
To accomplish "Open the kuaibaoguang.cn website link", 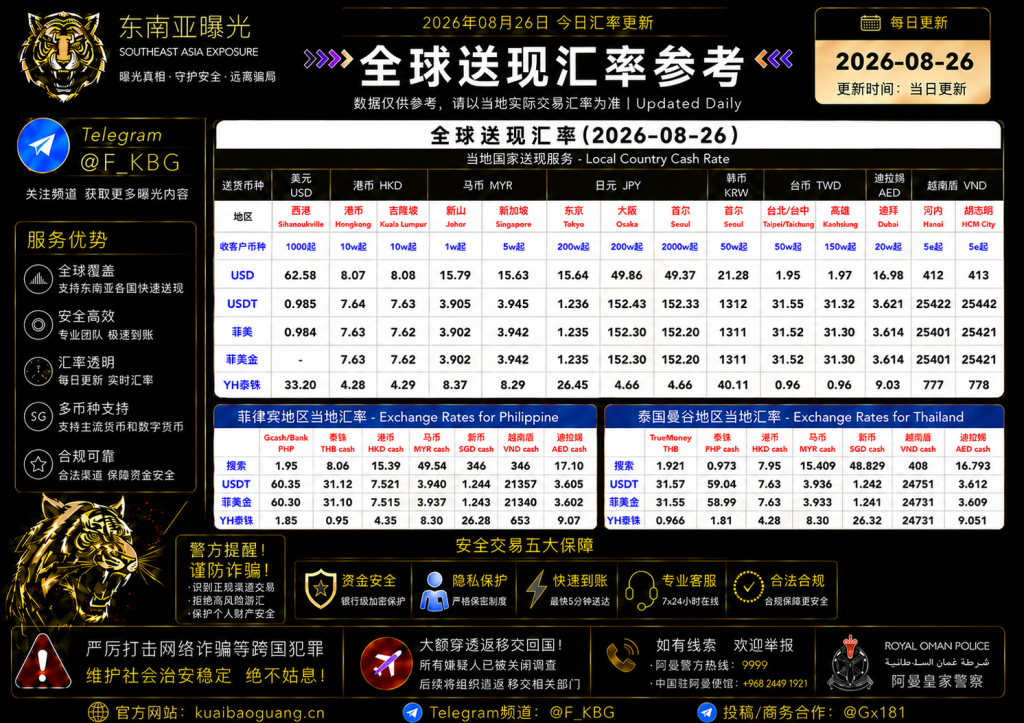I will [x=260, y=712].
